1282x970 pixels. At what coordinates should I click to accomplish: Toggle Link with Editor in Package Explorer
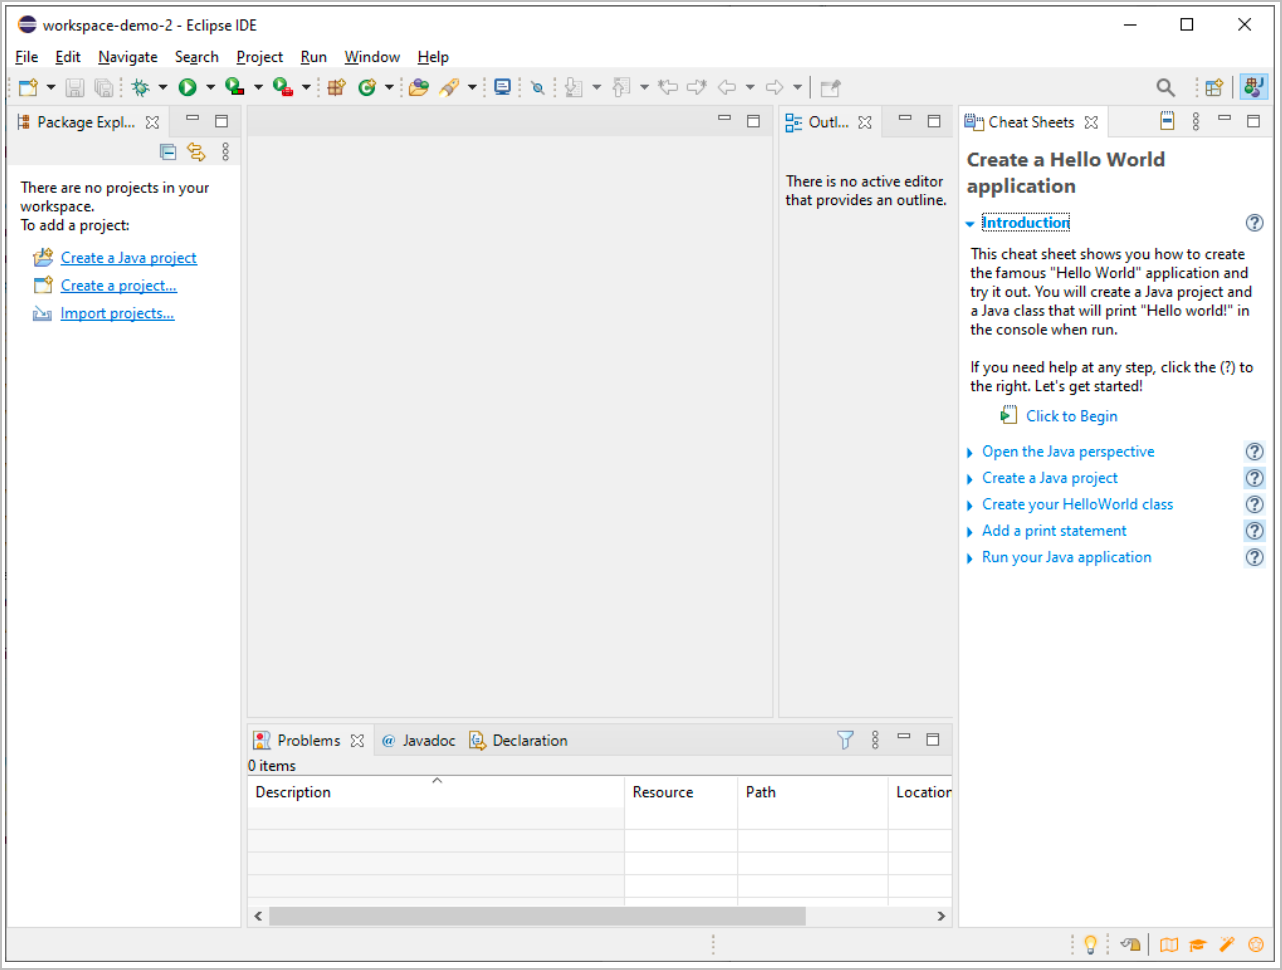point(196,152)
